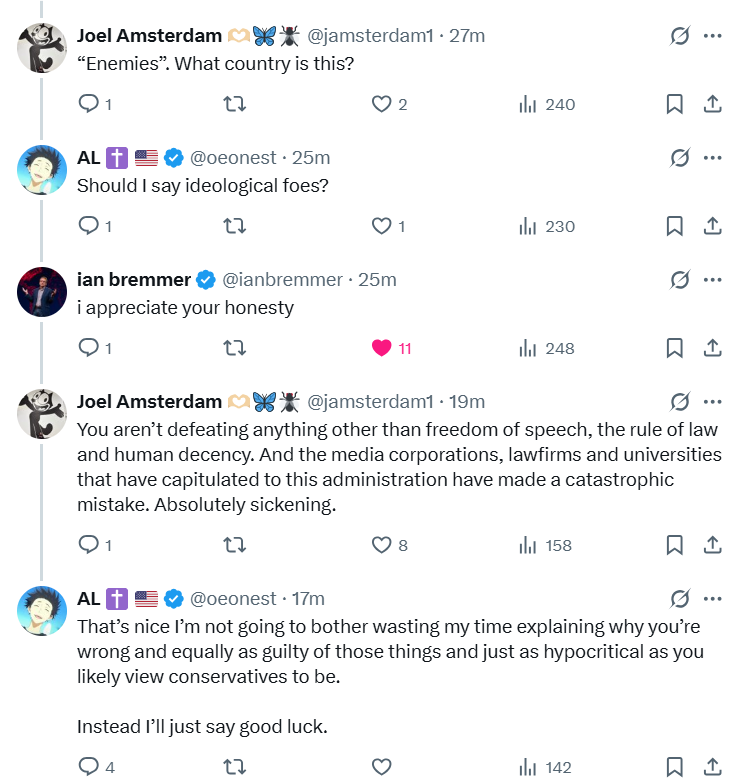
Task: Click AL's avatar on "ideological foes" tweet
Action: (42, 169)
